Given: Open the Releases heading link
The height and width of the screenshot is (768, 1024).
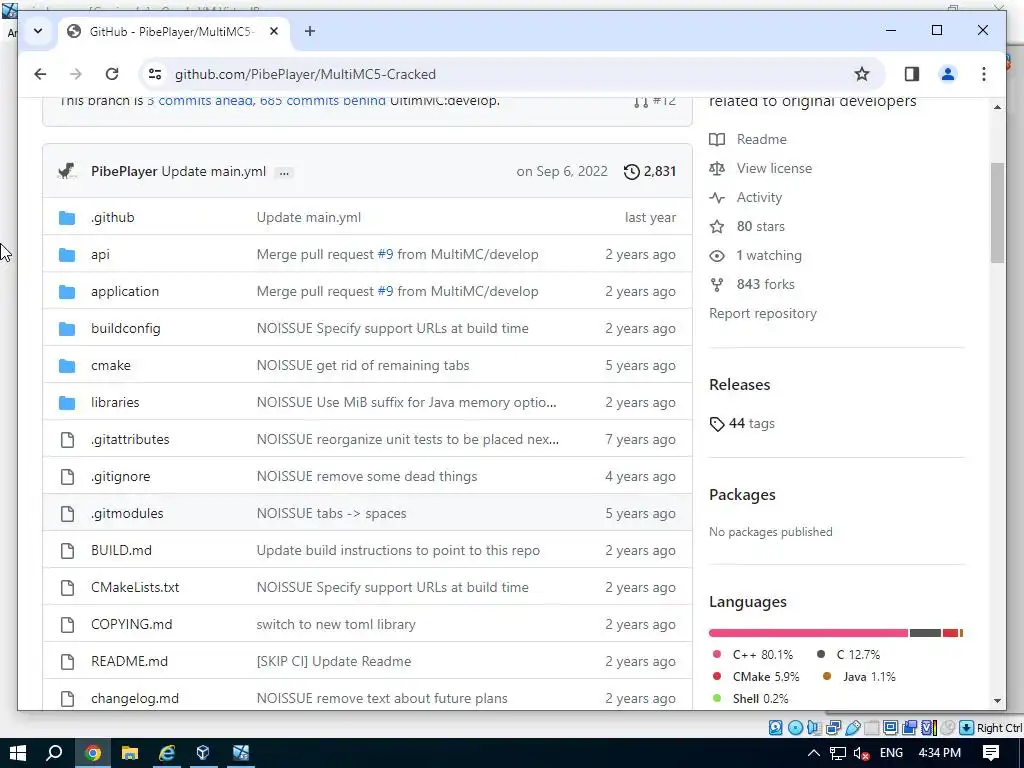Looking at the screenshot, I should (739, 385).
